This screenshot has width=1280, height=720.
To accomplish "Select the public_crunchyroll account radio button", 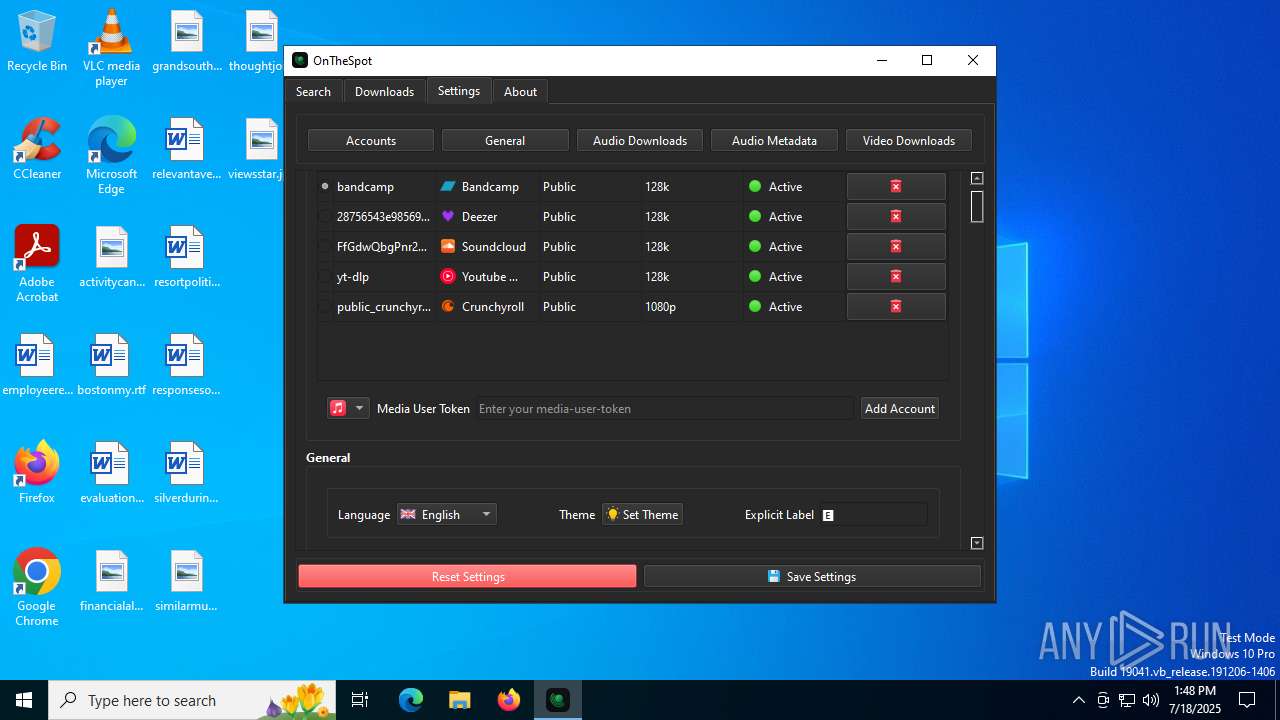I will click(x=325, y=306).
